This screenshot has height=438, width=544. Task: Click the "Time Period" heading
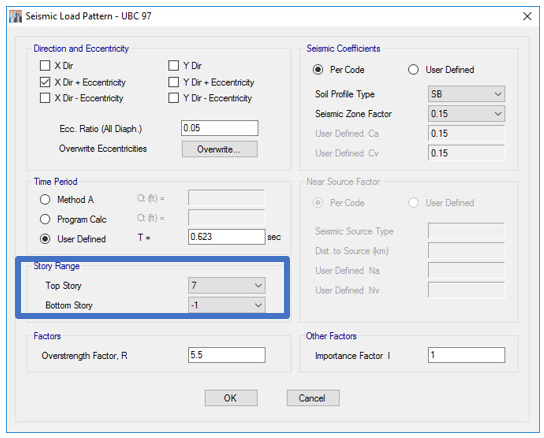coord(56,182)
